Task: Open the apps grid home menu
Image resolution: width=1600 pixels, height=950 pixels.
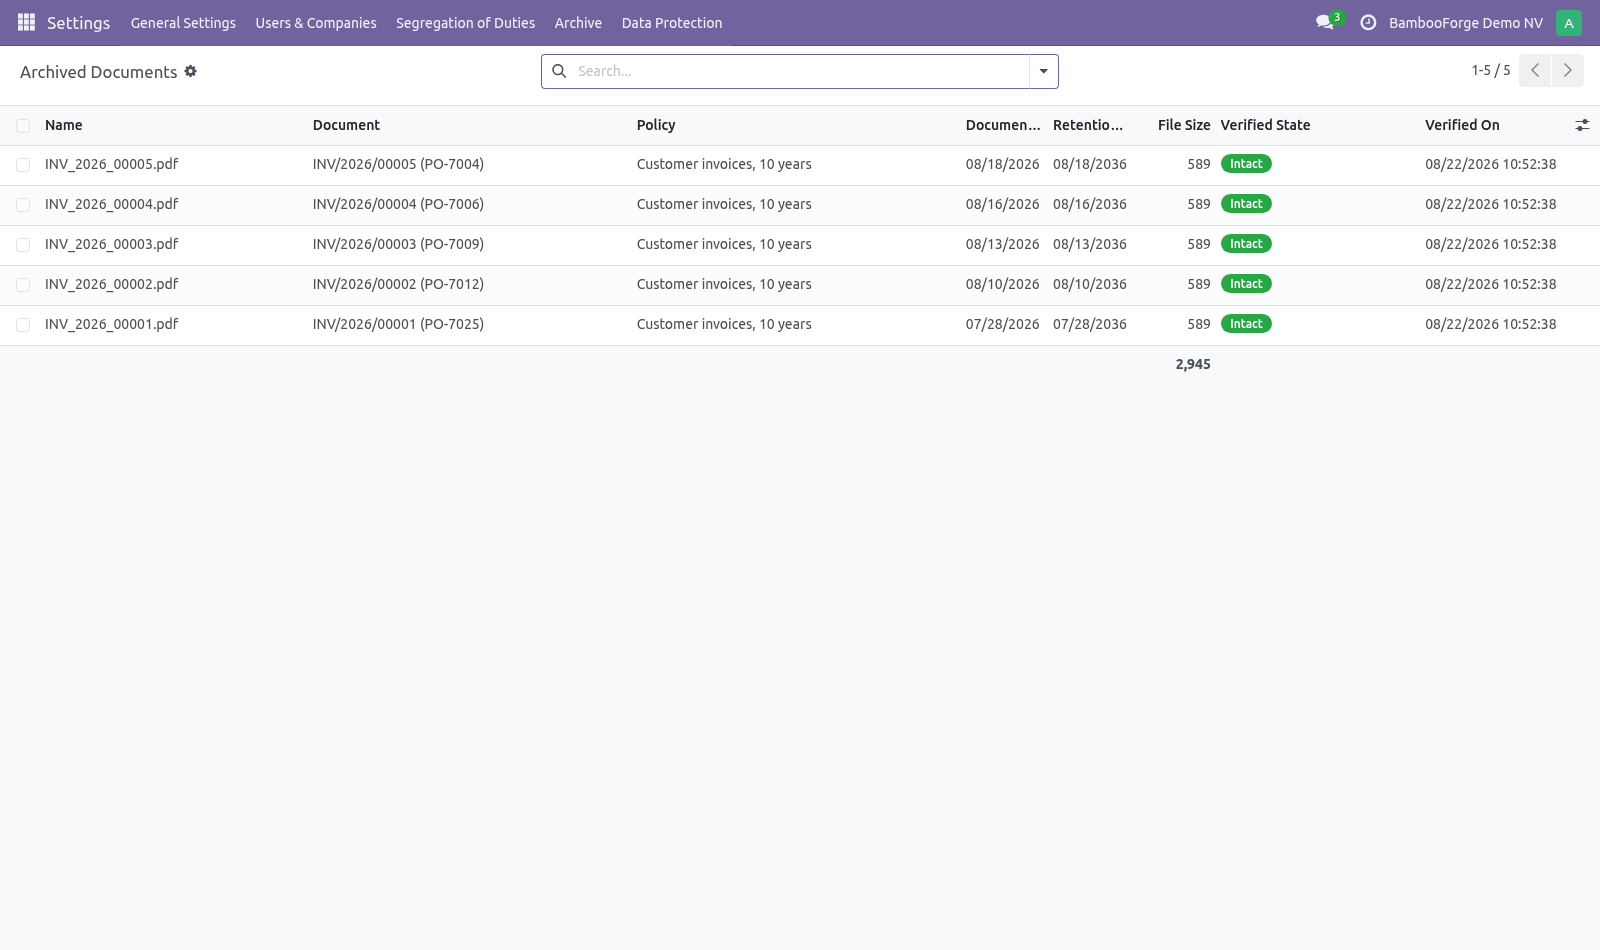Action: coord(27,22)
